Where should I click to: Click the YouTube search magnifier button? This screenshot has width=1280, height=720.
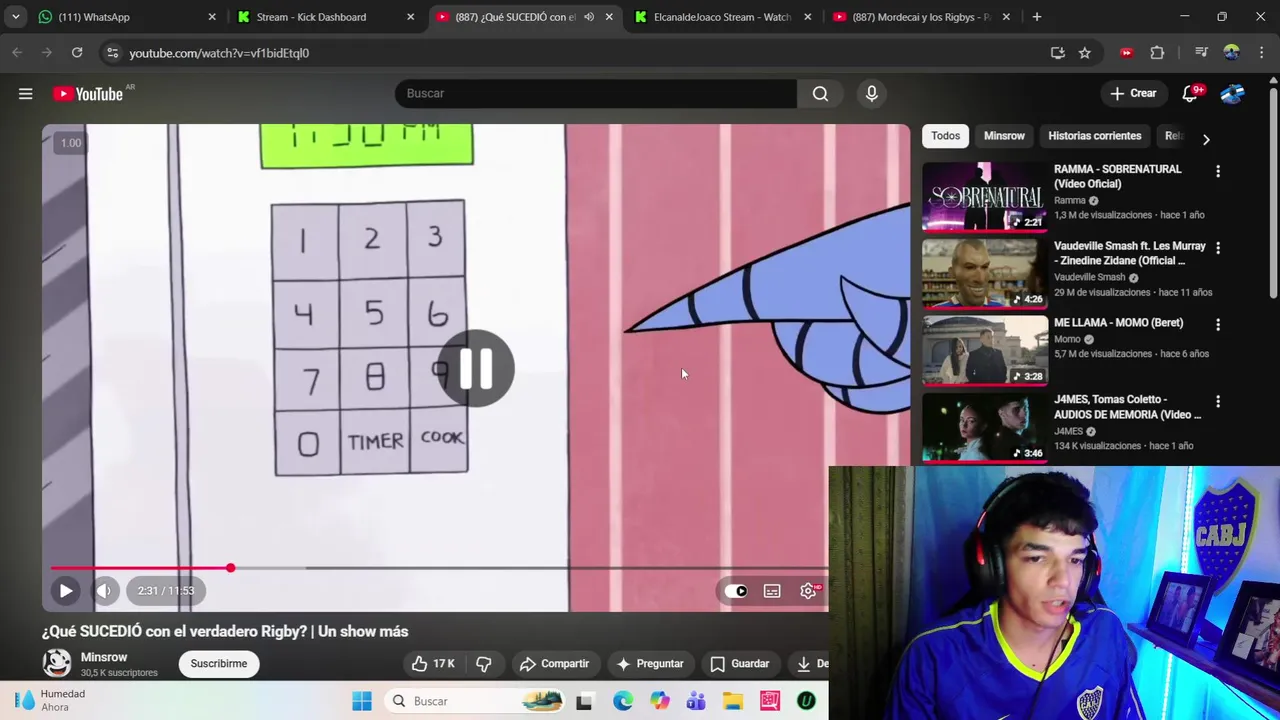click(x=820, y=93)
